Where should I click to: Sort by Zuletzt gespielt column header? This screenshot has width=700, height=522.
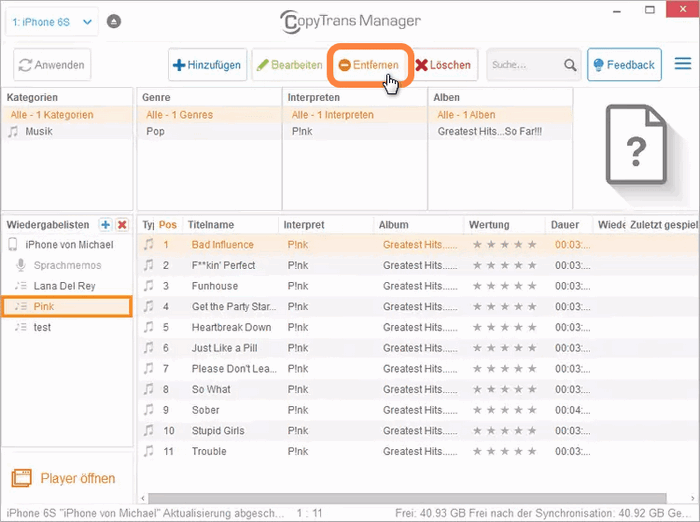(663, 225)
